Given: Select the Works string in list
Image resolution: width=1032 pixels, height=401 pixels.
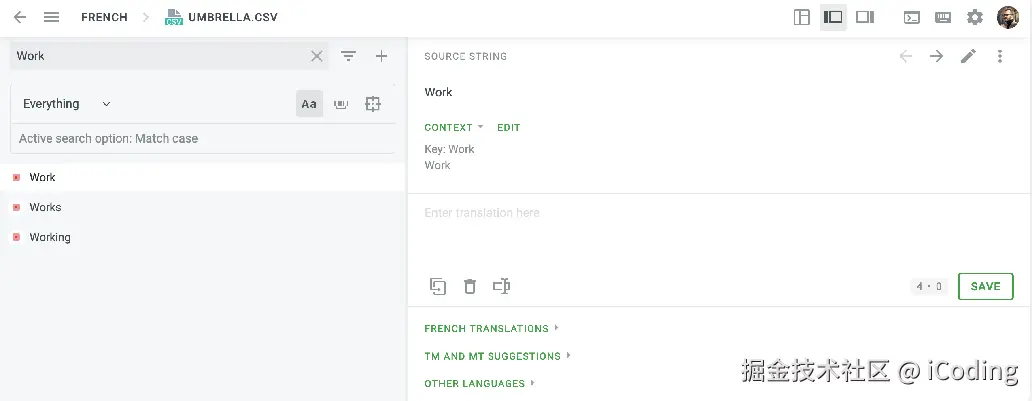Looking at the screenshot, I should (45, 207).
